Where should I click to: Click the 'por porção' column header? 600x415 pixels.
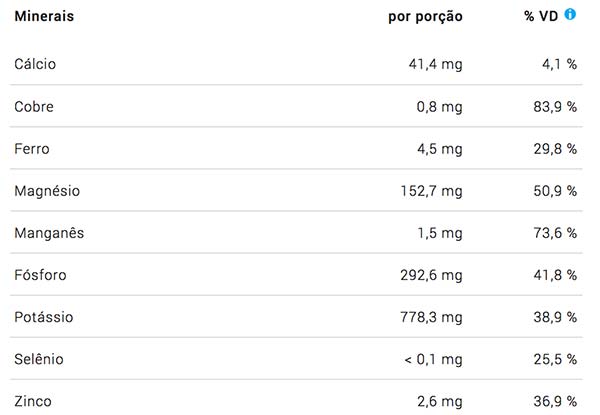(x=425, y=17)
